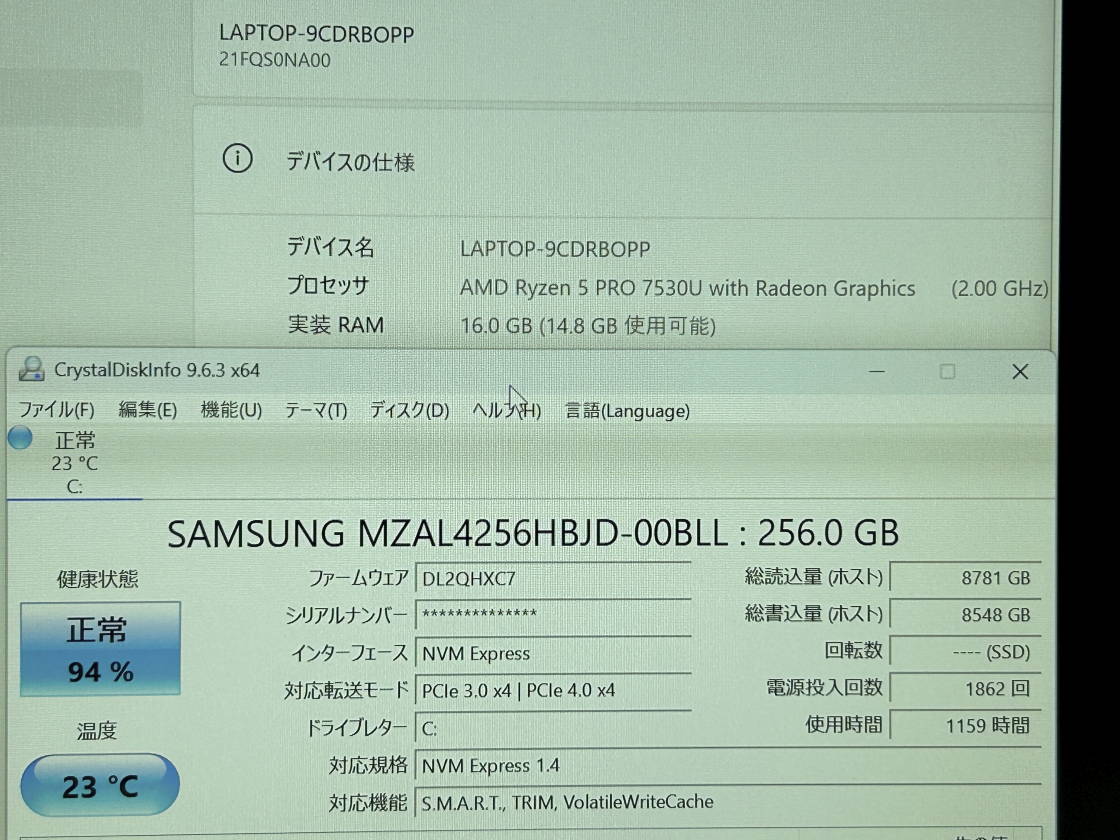Open the 機能(U) menu
Screen dimensions: 1120x840
tap(231, 410)
